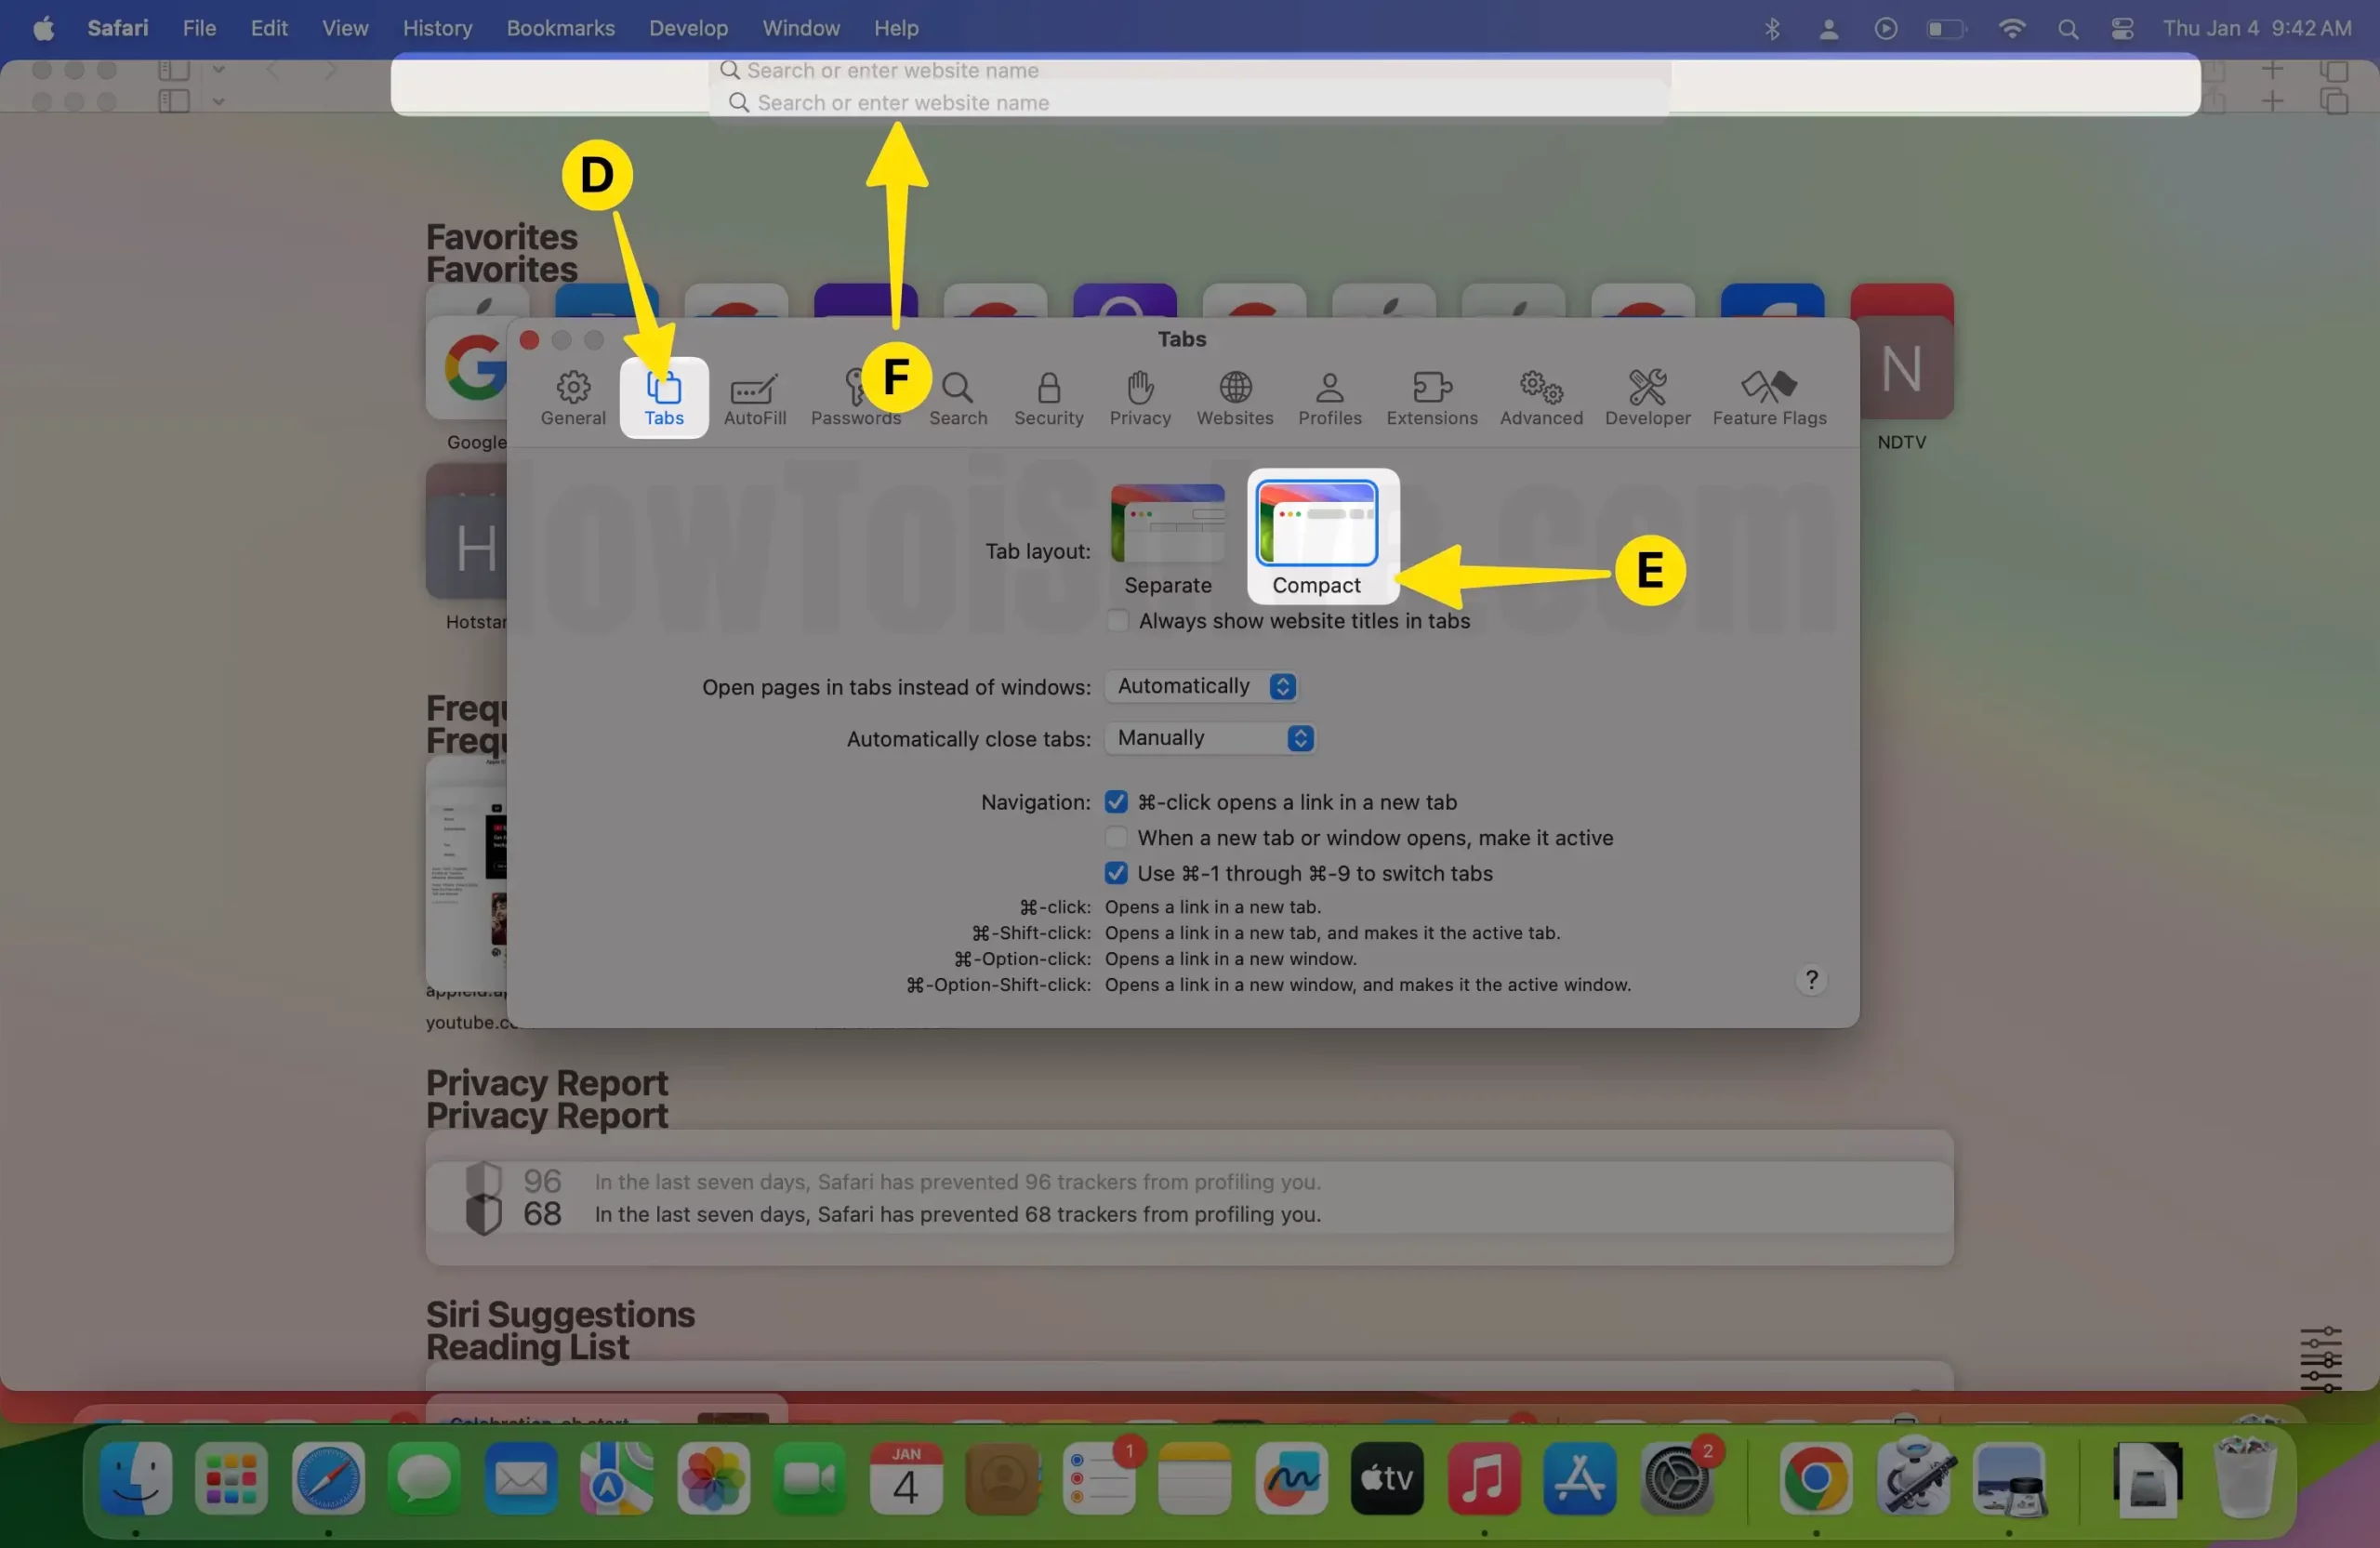Screen dimensions: 2380x1548
Task: Select the Tabs preferences icon
Action: click(663, 394)
